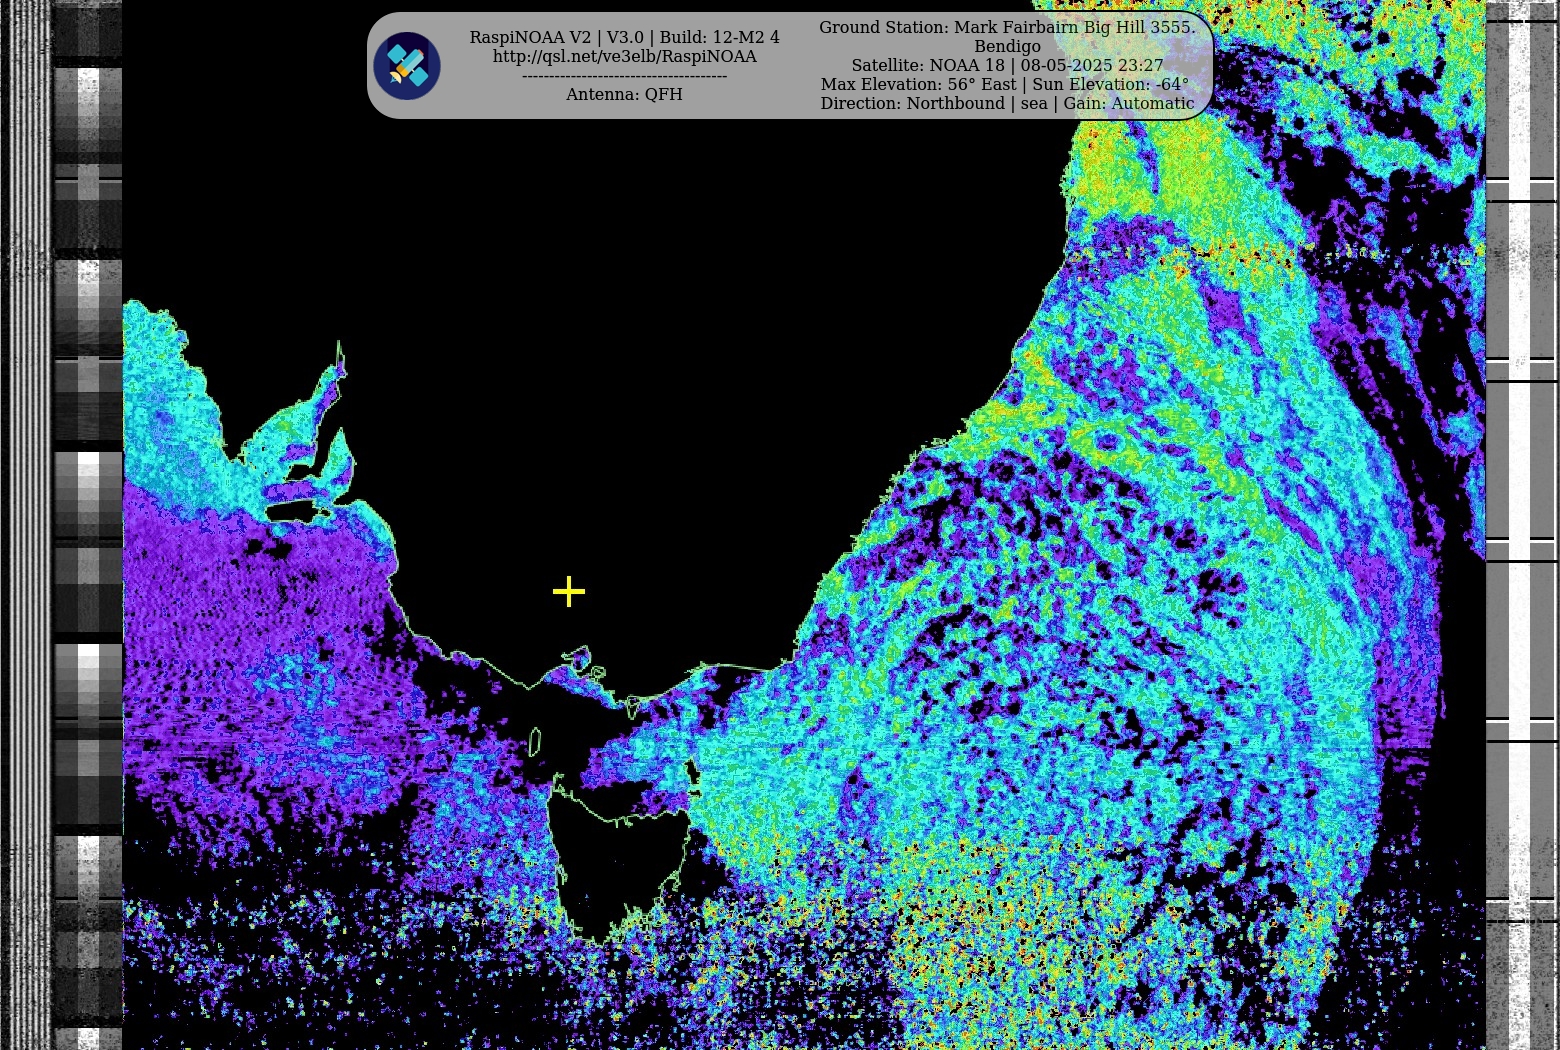This screenshot has width=1560, height=1050.
Task: Select the text "RaspiNOAA V2 | V3.0 | Build: 12-M2 4"
Action: 624,38
